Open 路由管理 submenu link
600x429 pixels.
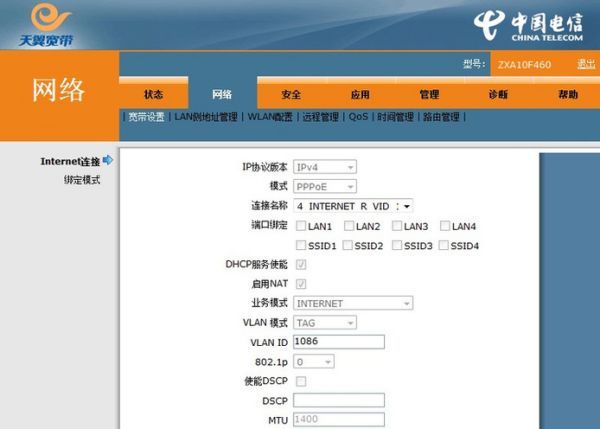point(441,117)
